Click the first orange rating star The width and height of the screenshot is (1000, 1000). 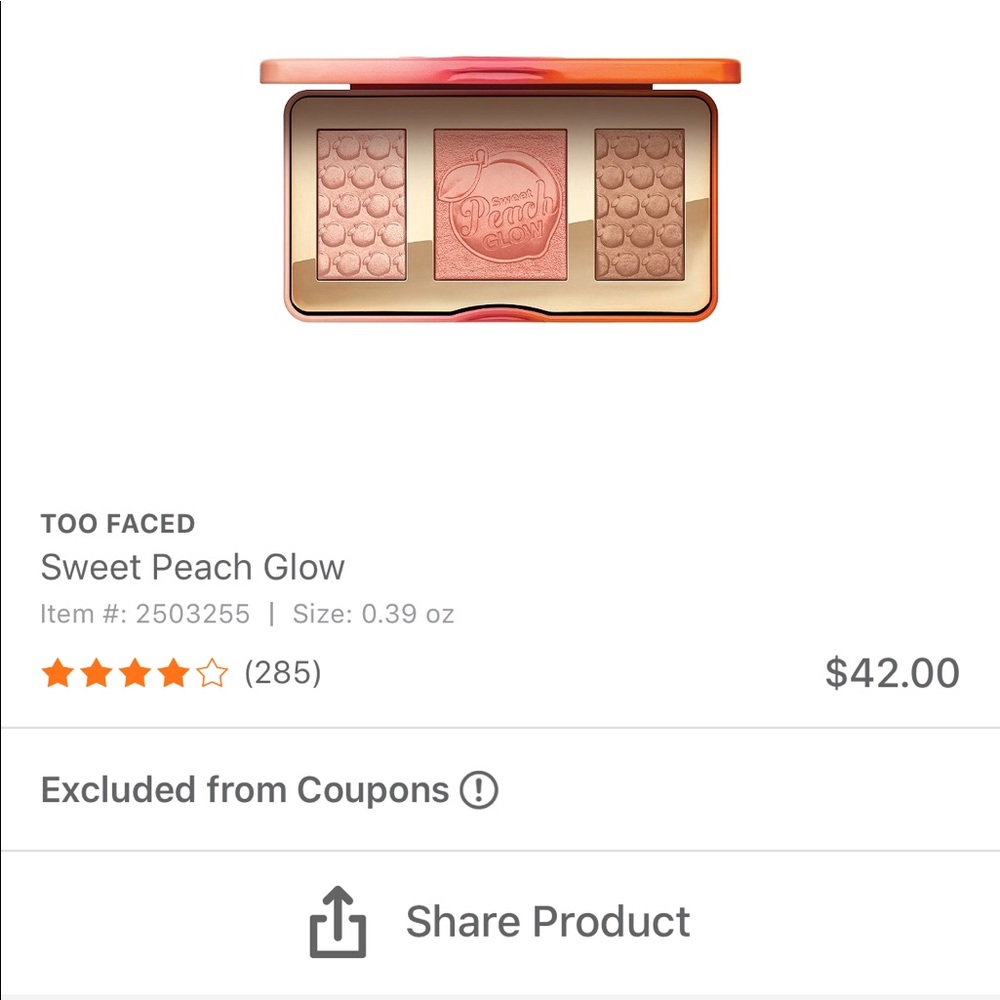57,671
